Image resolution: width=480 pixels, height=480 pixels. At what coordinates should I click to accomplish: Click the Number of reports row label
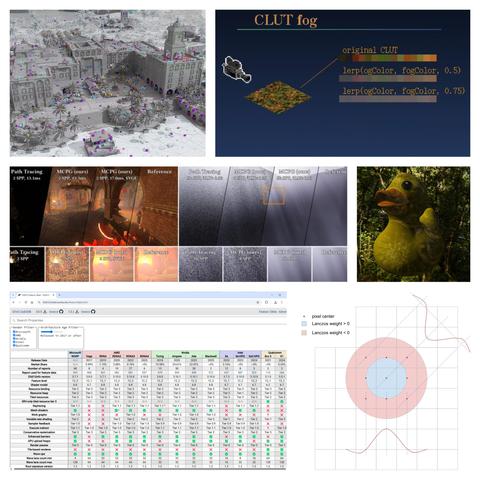pyautogui.click(x=39, y=368)
